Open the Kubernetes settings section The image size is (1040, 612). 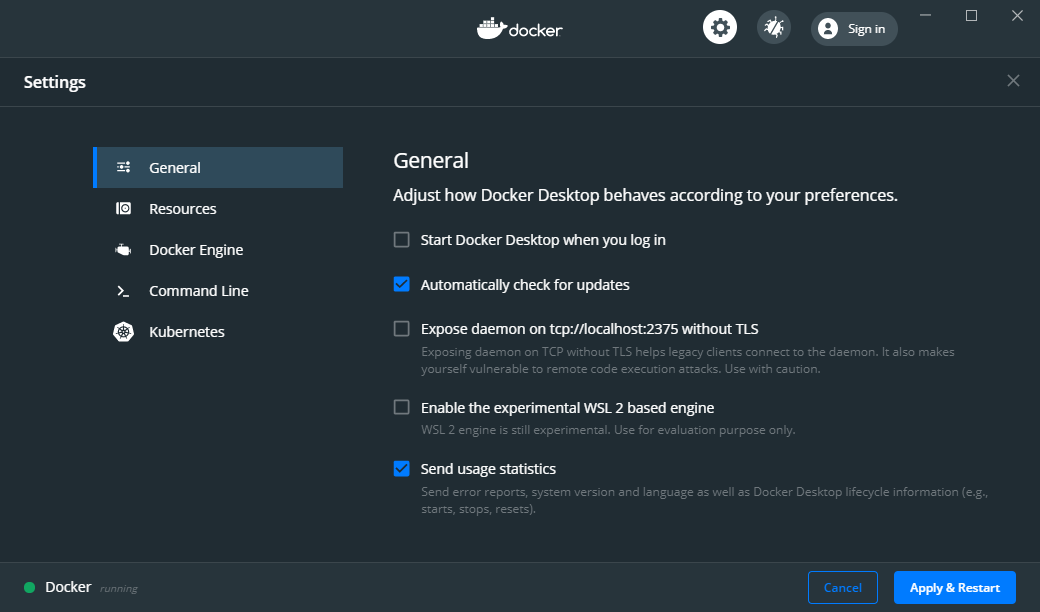coord(187,331)
